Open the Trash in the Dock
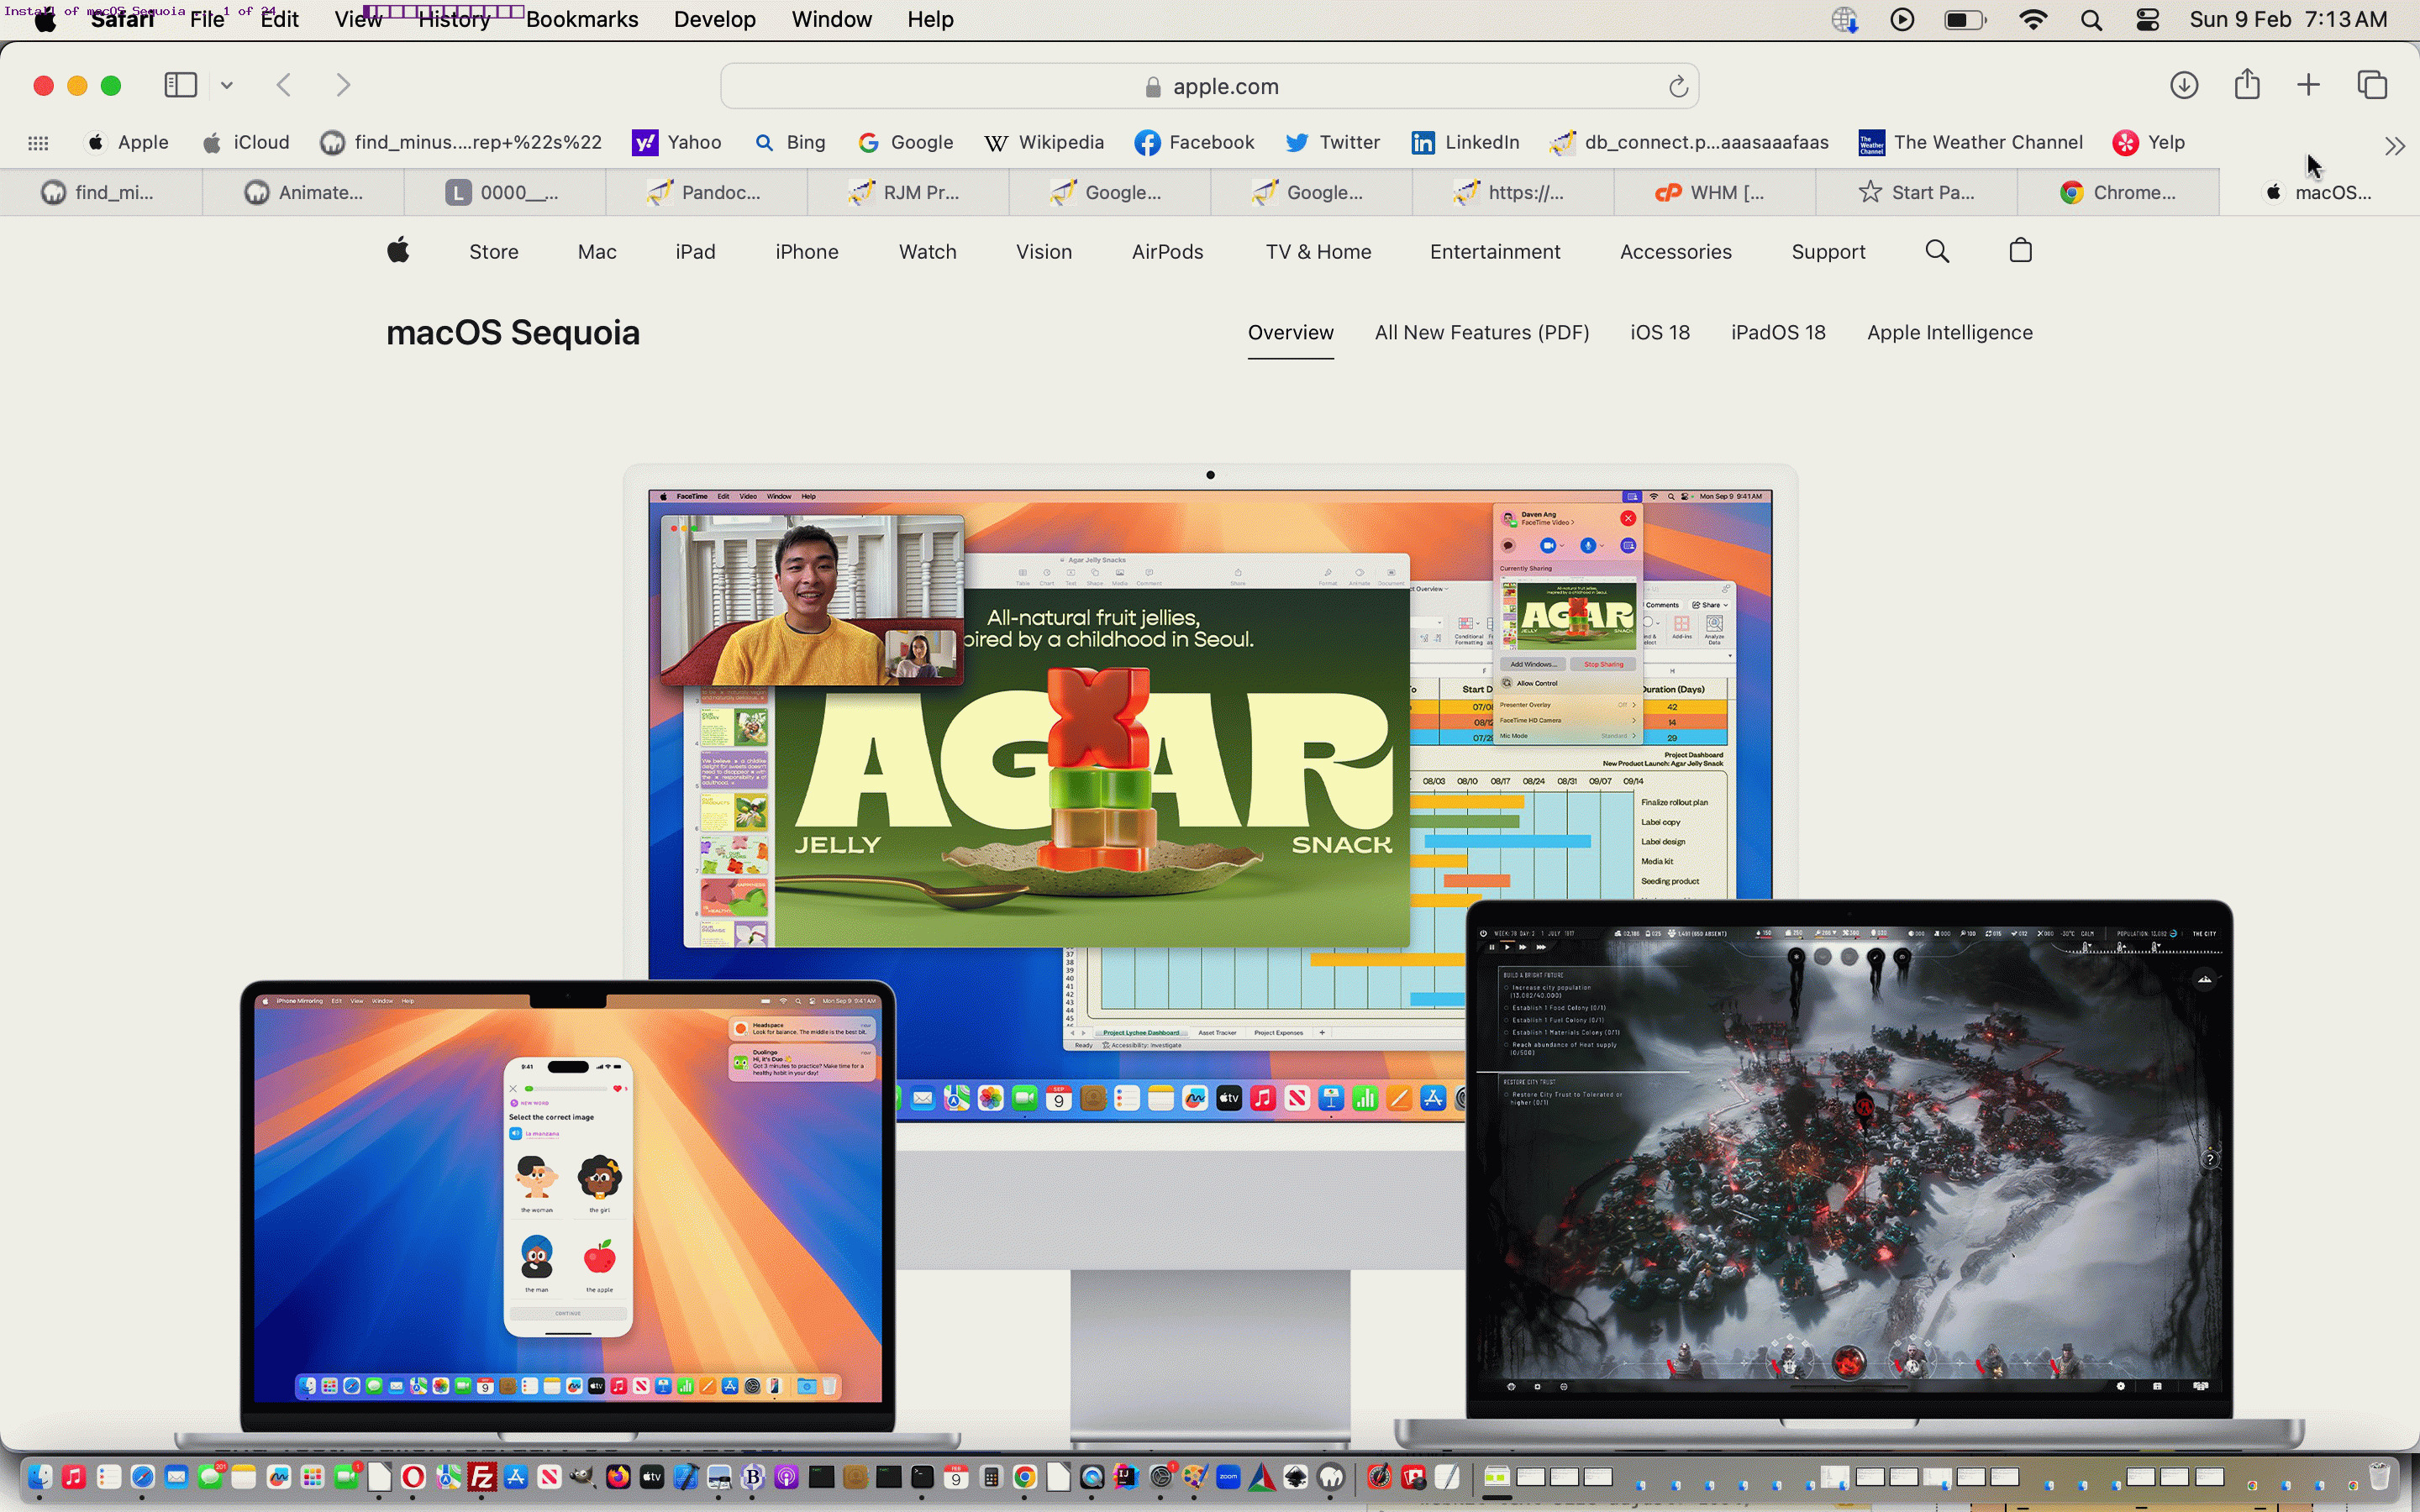Viewport: 2420px width, 1512px height. [2379, 1476]
